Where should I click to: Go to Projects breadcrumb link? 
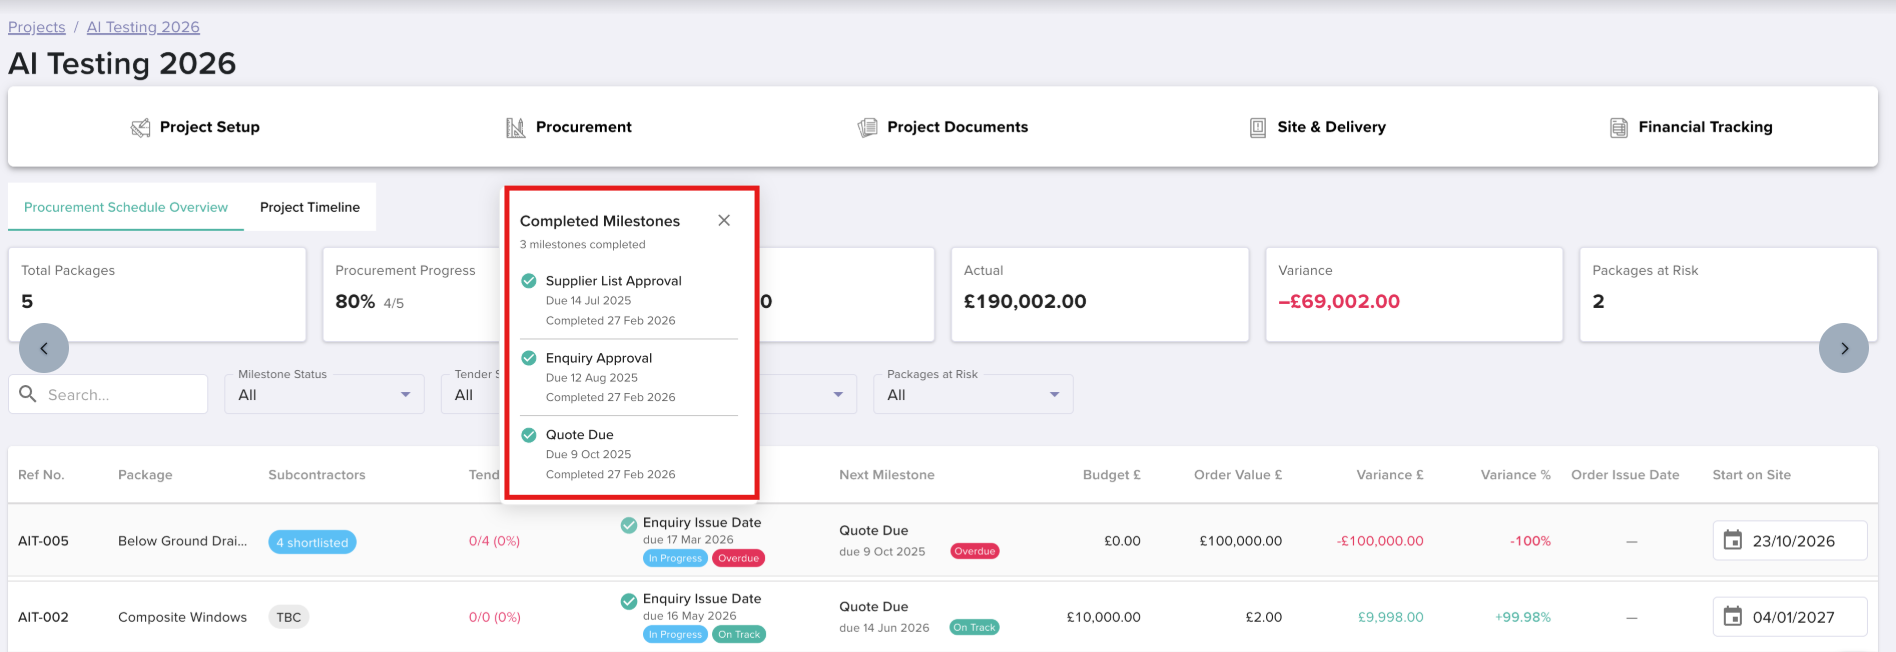pyautogui.click(x=37, y=27)
